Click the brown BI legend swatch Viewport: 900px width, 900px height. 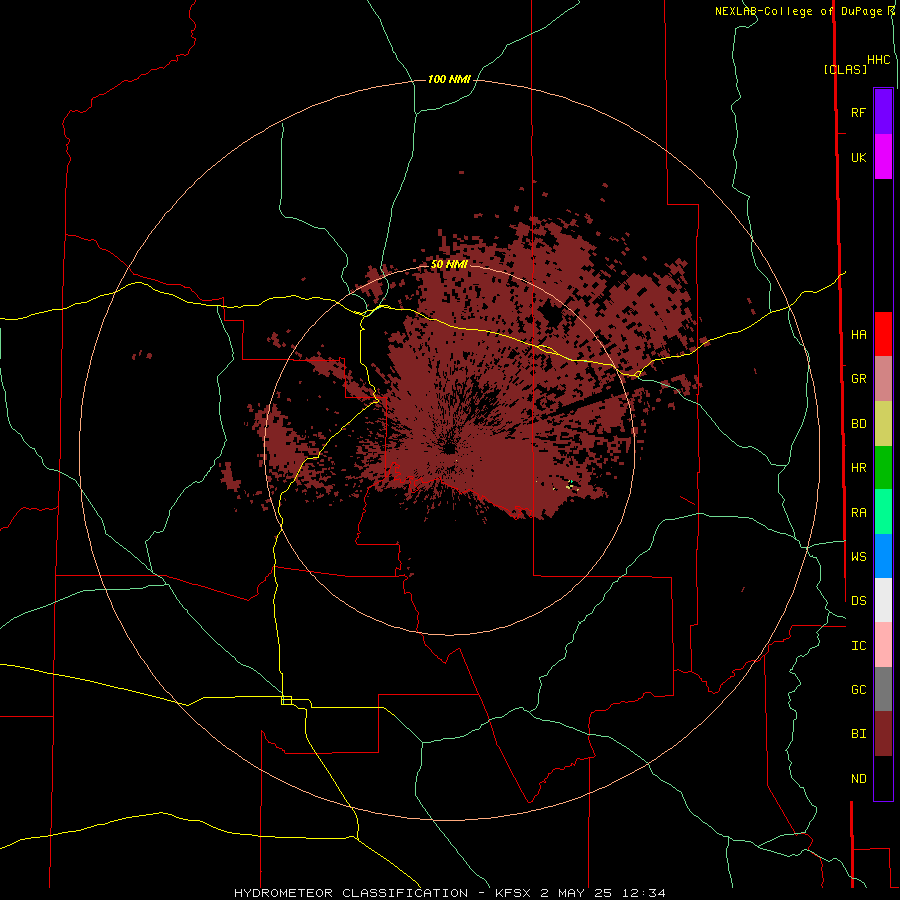[x=883, y=734]
